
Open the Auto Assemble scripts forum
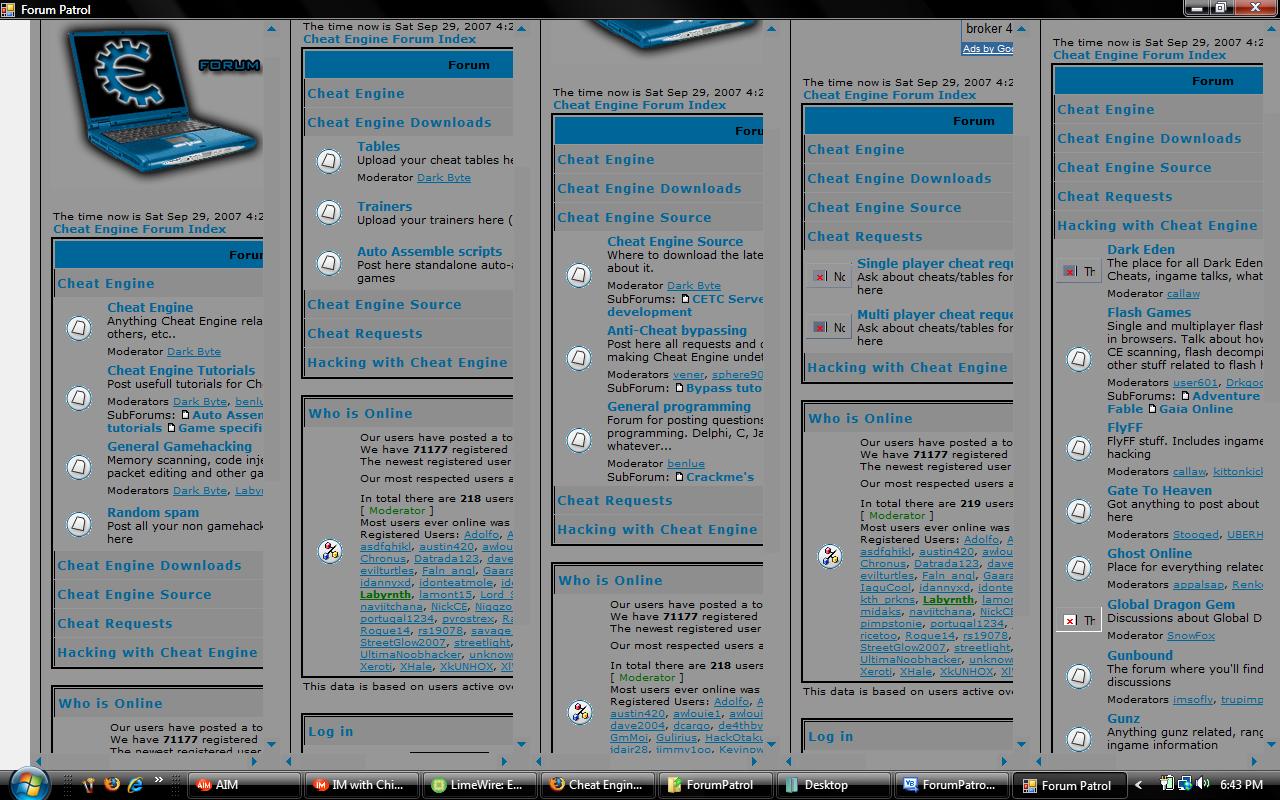tap(430, 252)
